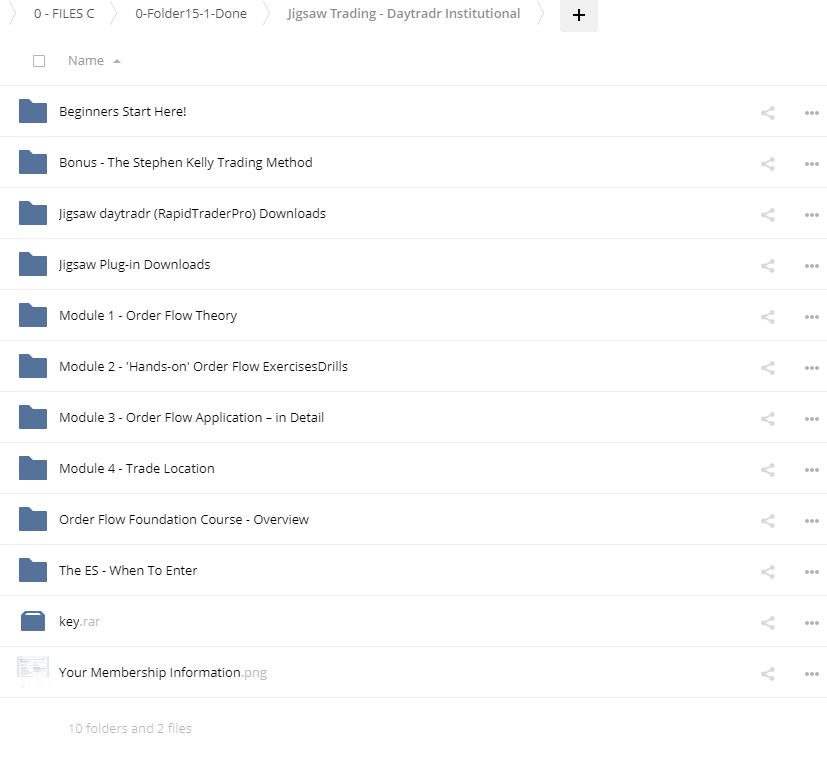Share Bonus - The Stephen Kelly Trading Method
827x758 pixels.
point(767,164)
